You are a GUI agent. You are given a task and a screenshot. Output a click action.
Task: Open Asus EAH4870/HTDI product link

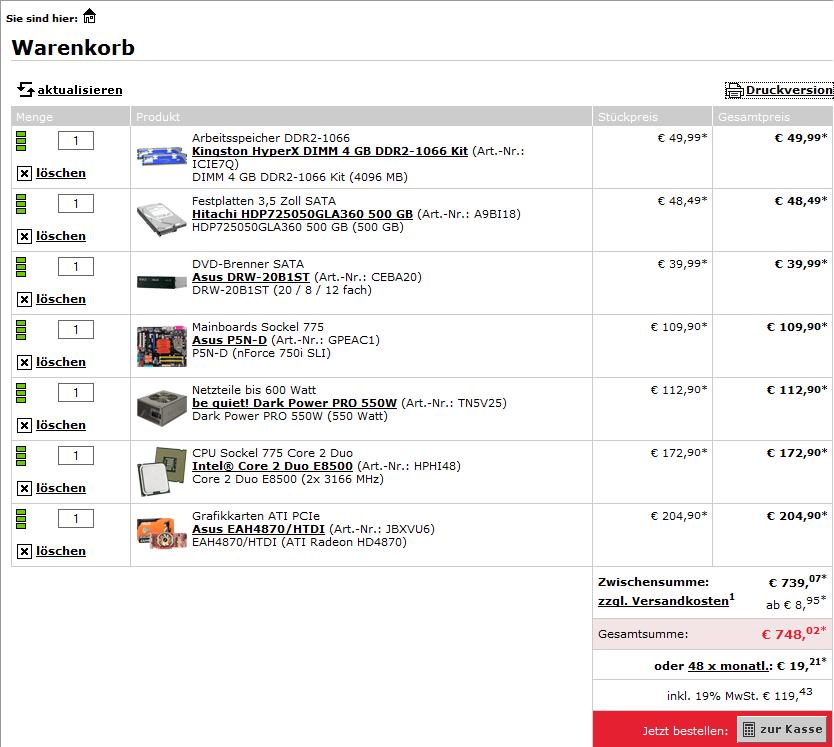coord(258,529)
